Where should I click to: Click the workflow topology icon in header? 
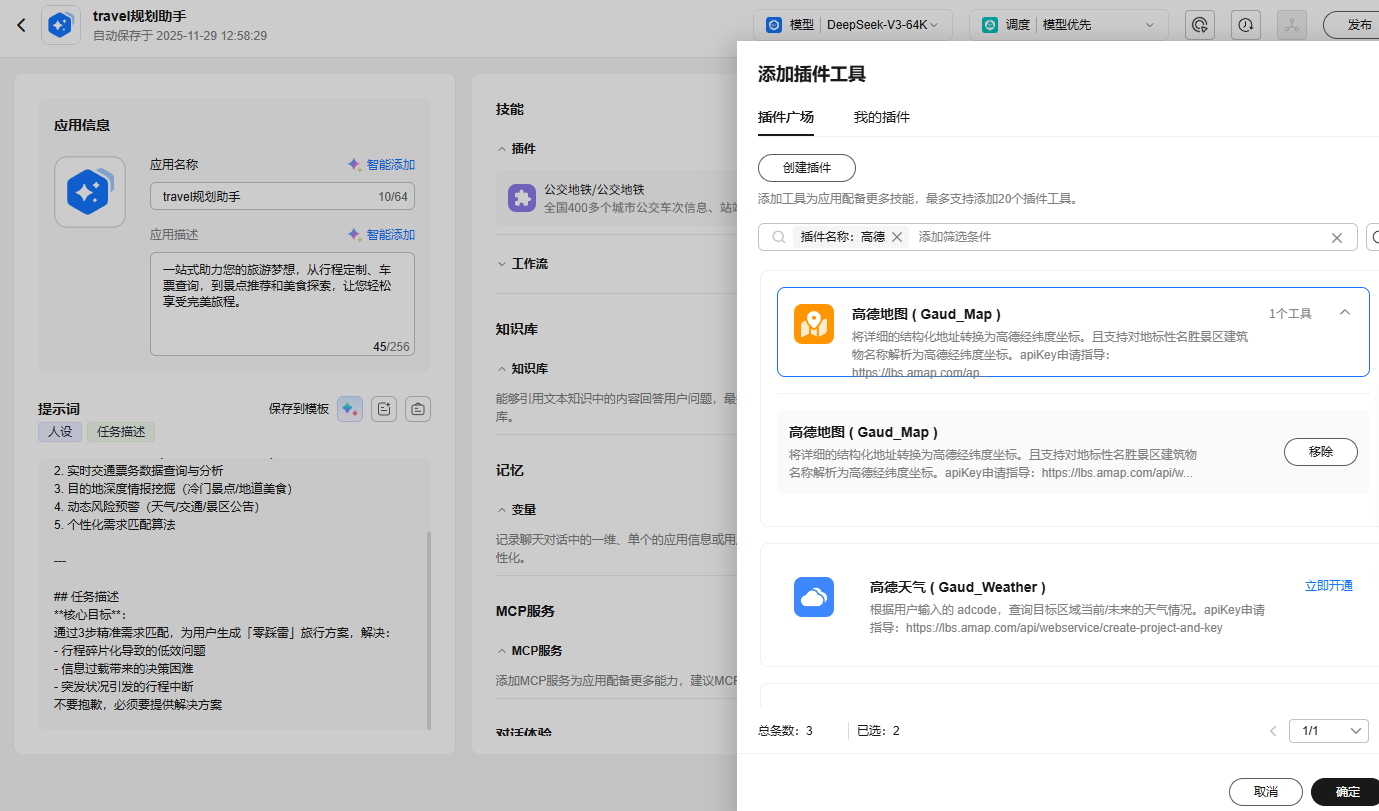coord(1292,25)
